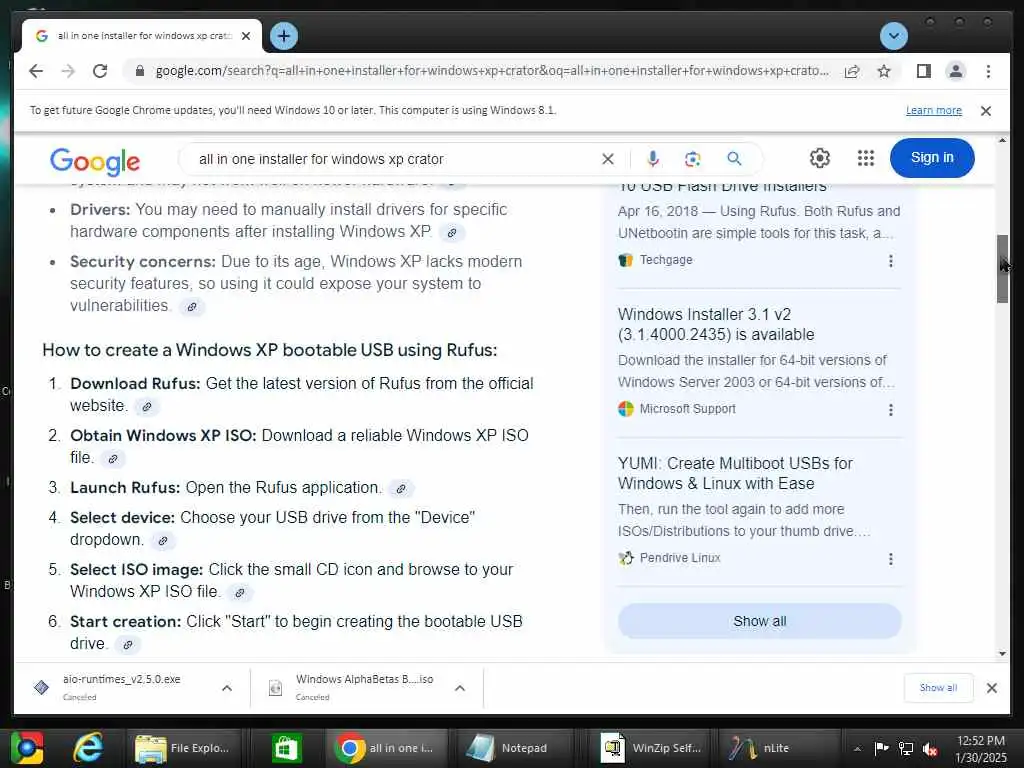
Task: Open the Windows Store taskbar icon
Action: pos(285,748)
